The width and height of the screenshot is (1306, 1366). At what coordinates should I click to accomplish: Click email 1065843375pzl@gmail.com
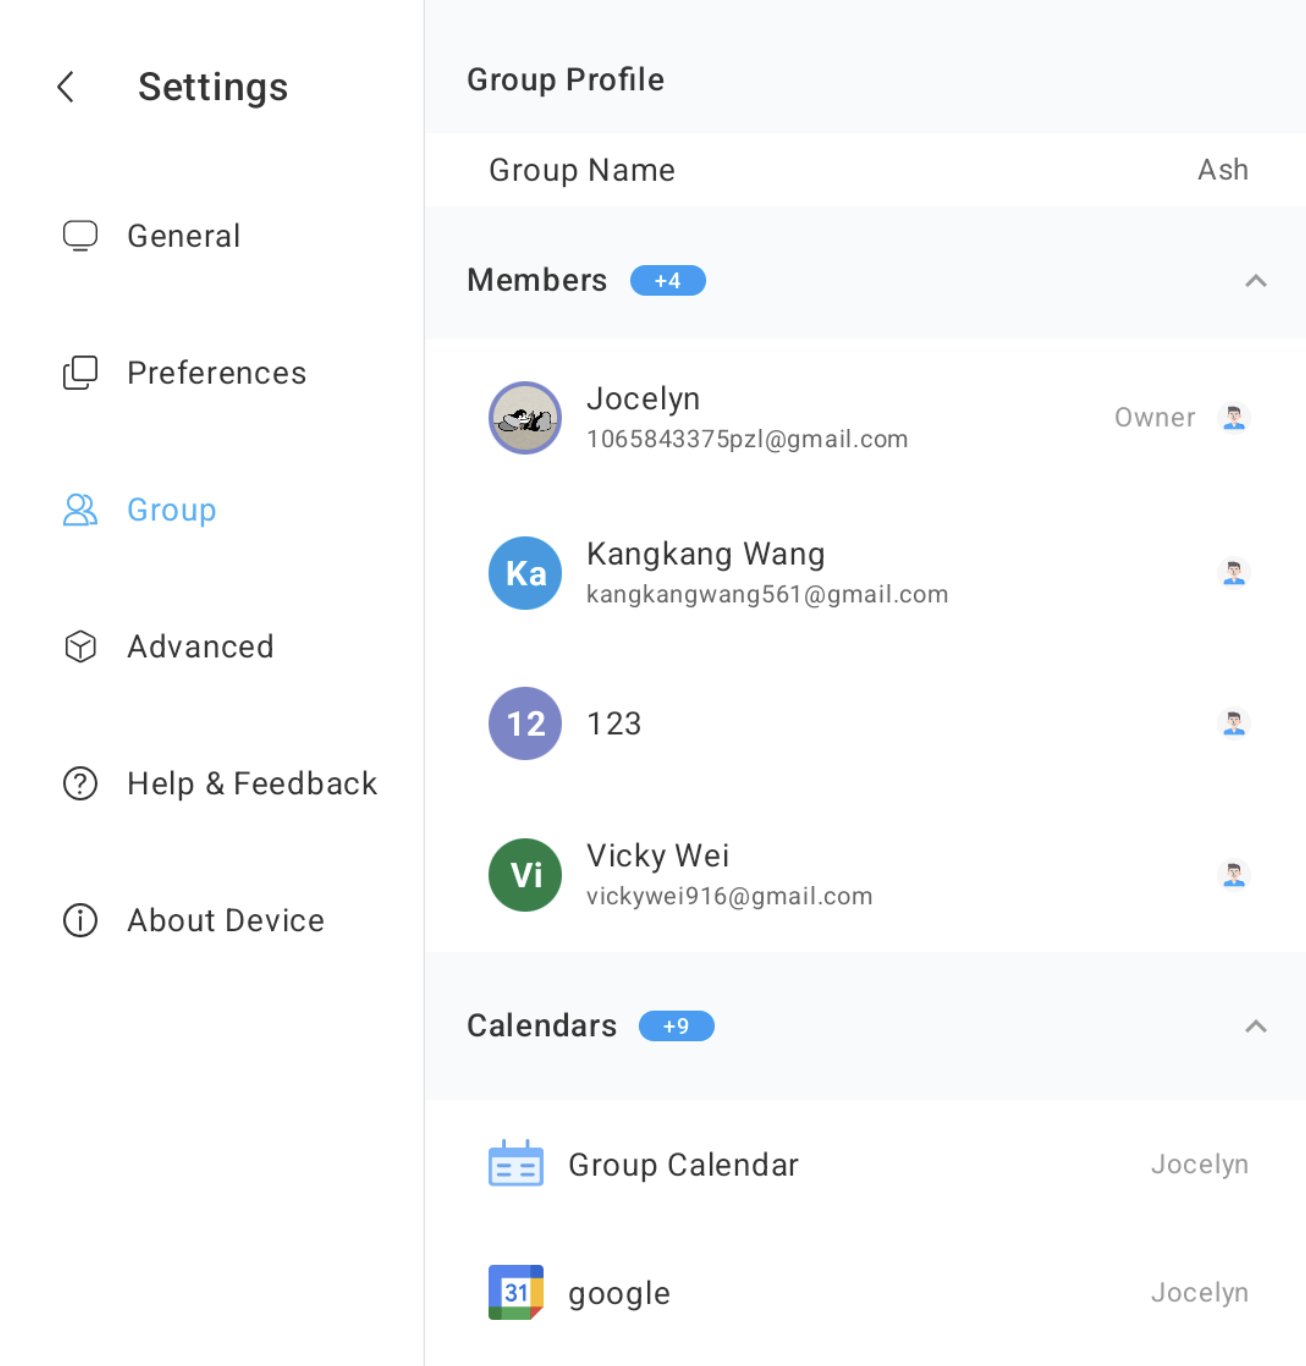[747, 439]
